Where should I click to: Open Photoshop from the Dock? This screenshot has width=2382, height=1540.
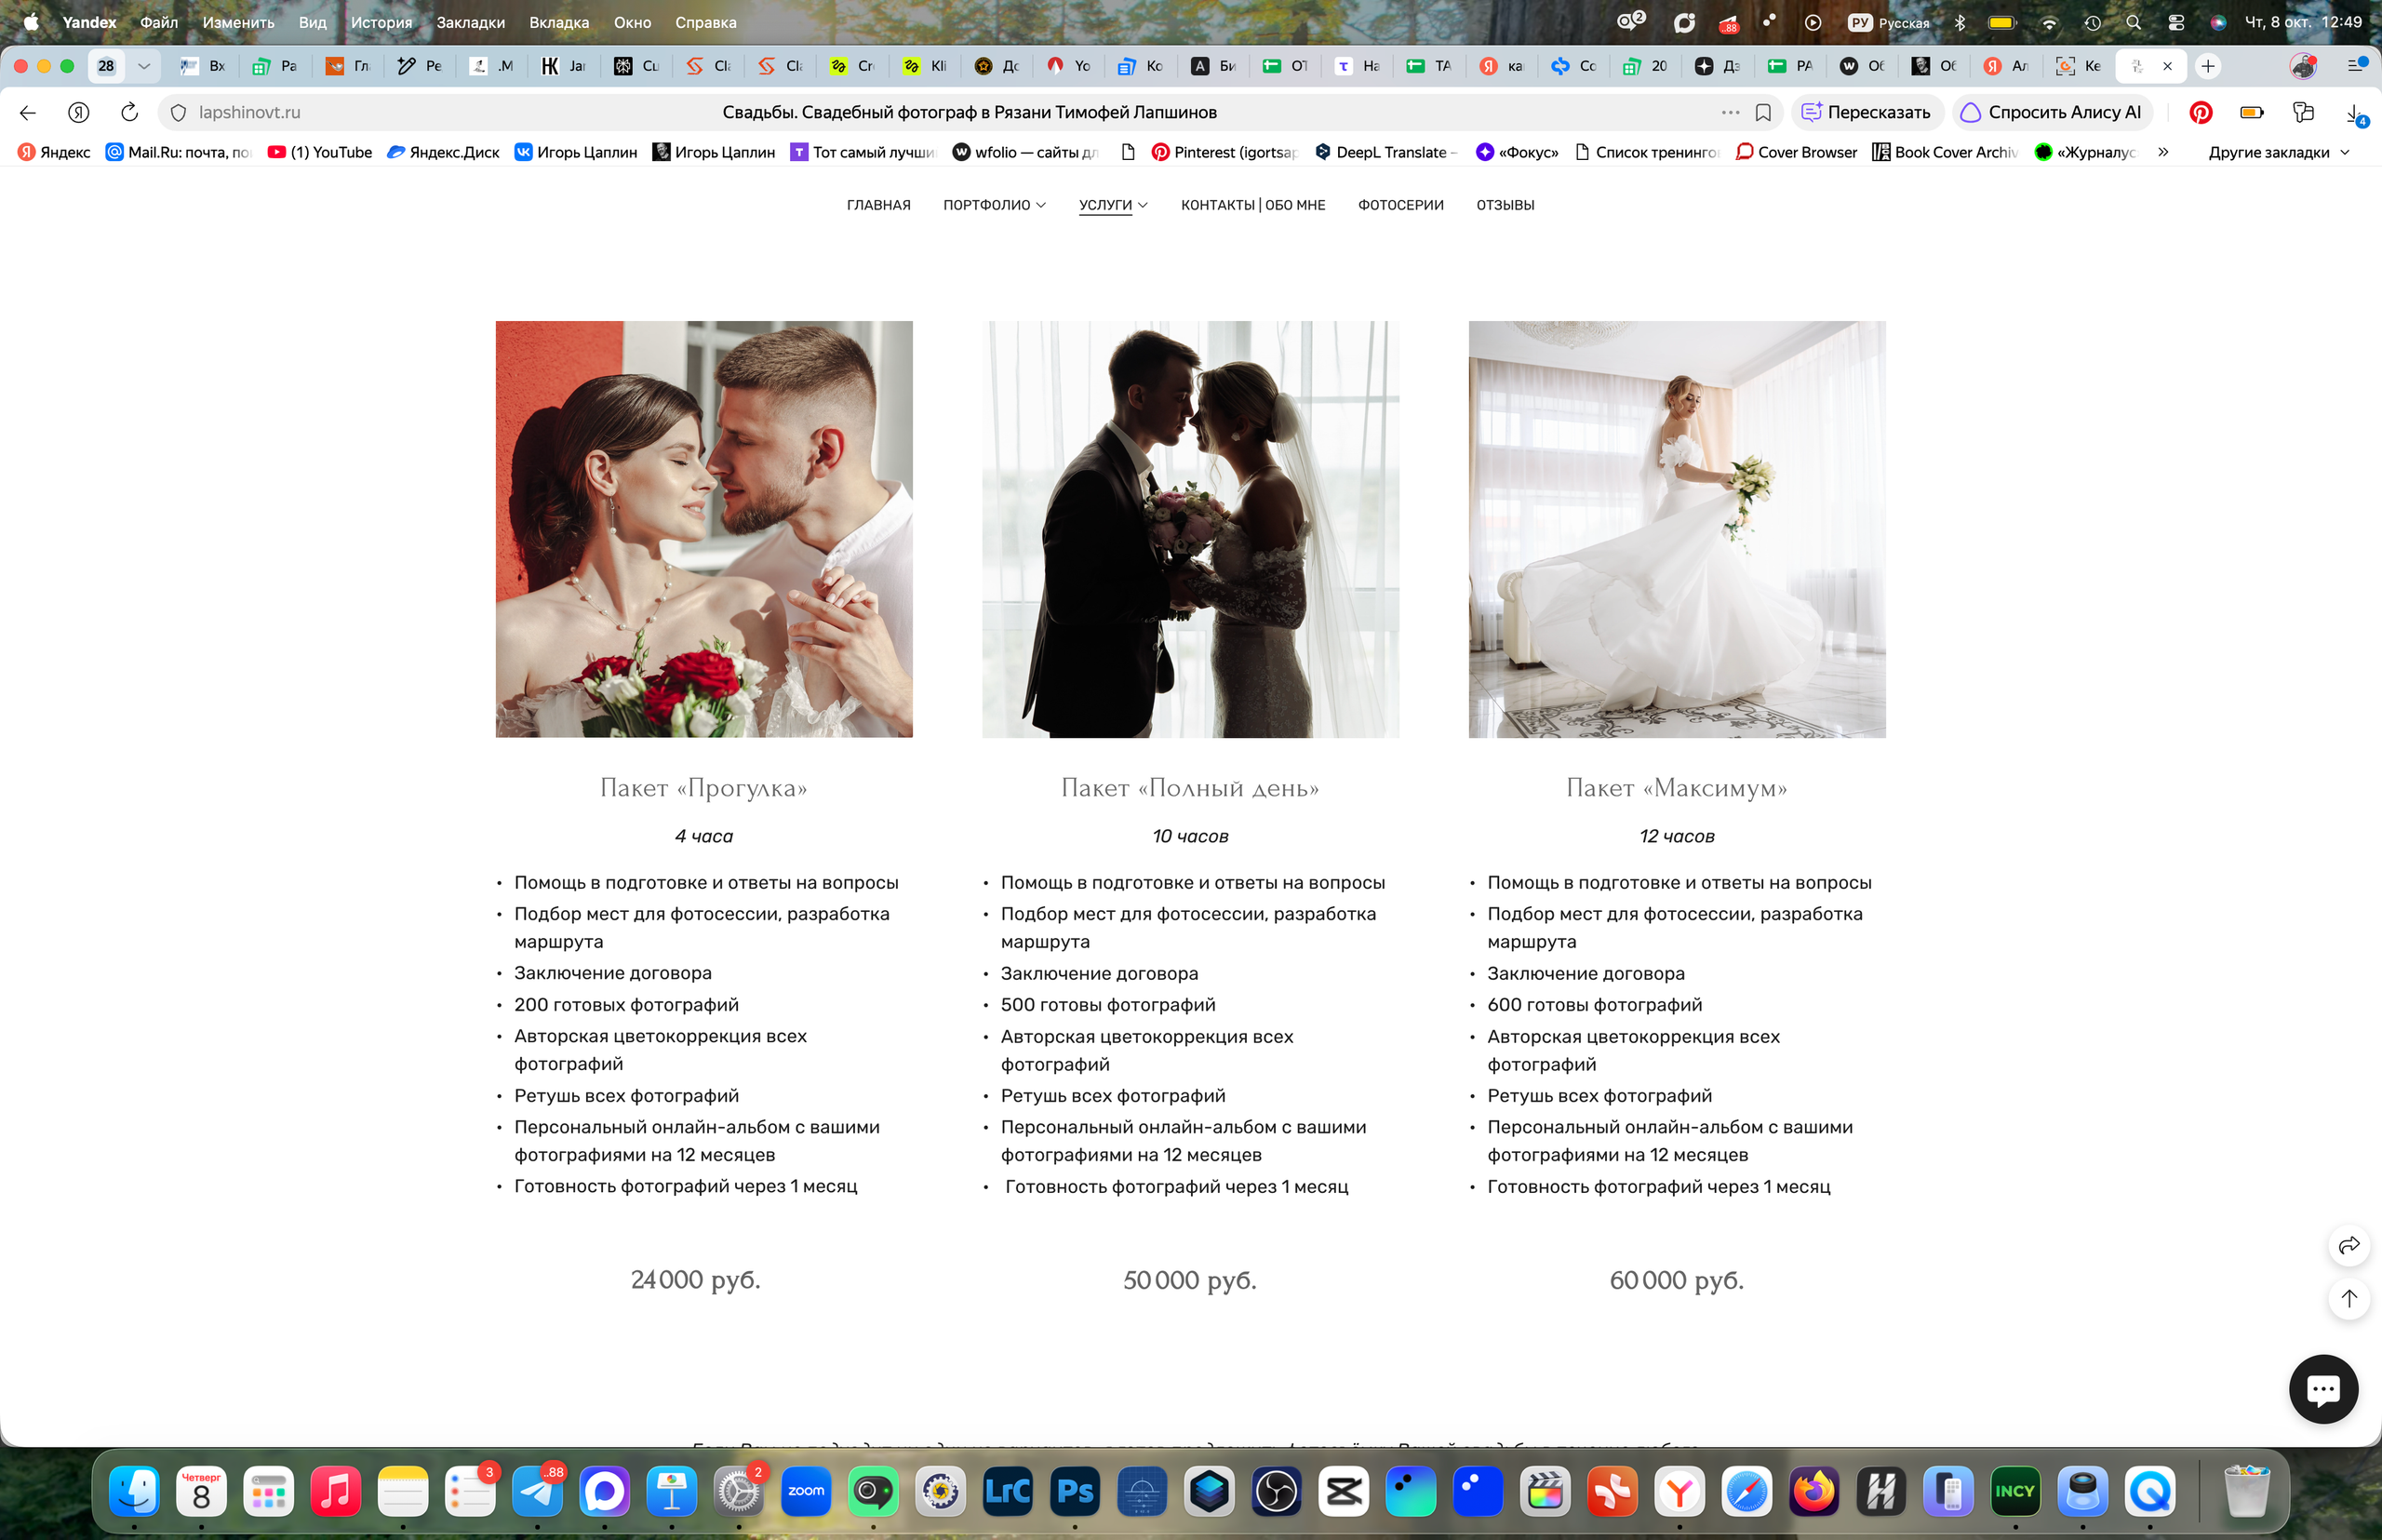coord(1075,1491)
